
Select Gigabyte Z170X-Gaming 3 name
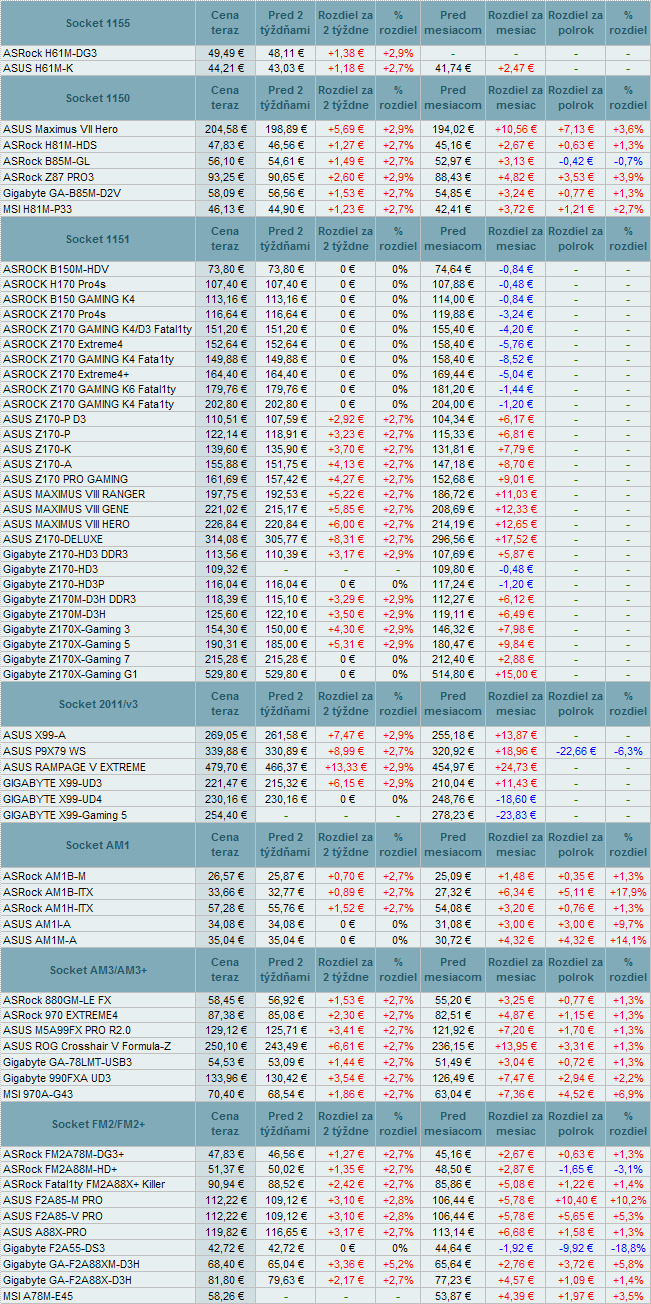click(x=66, y=629)
